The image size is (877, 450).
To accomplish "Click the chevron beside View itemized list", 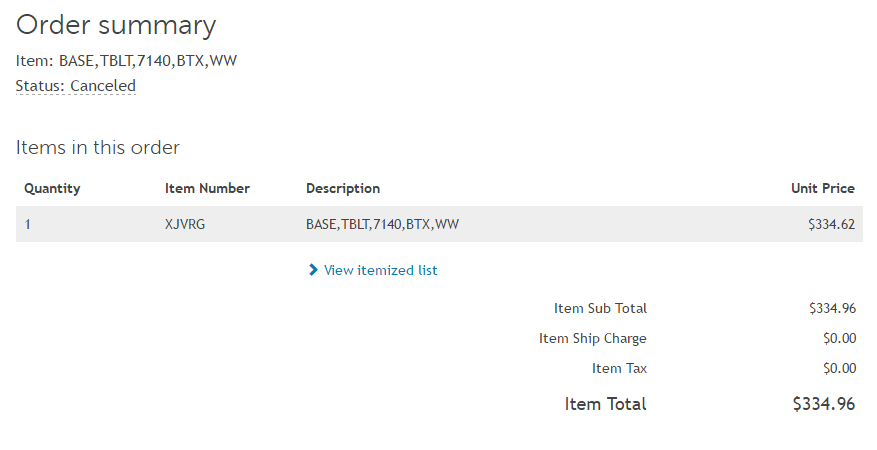I will tap(313, 270).
